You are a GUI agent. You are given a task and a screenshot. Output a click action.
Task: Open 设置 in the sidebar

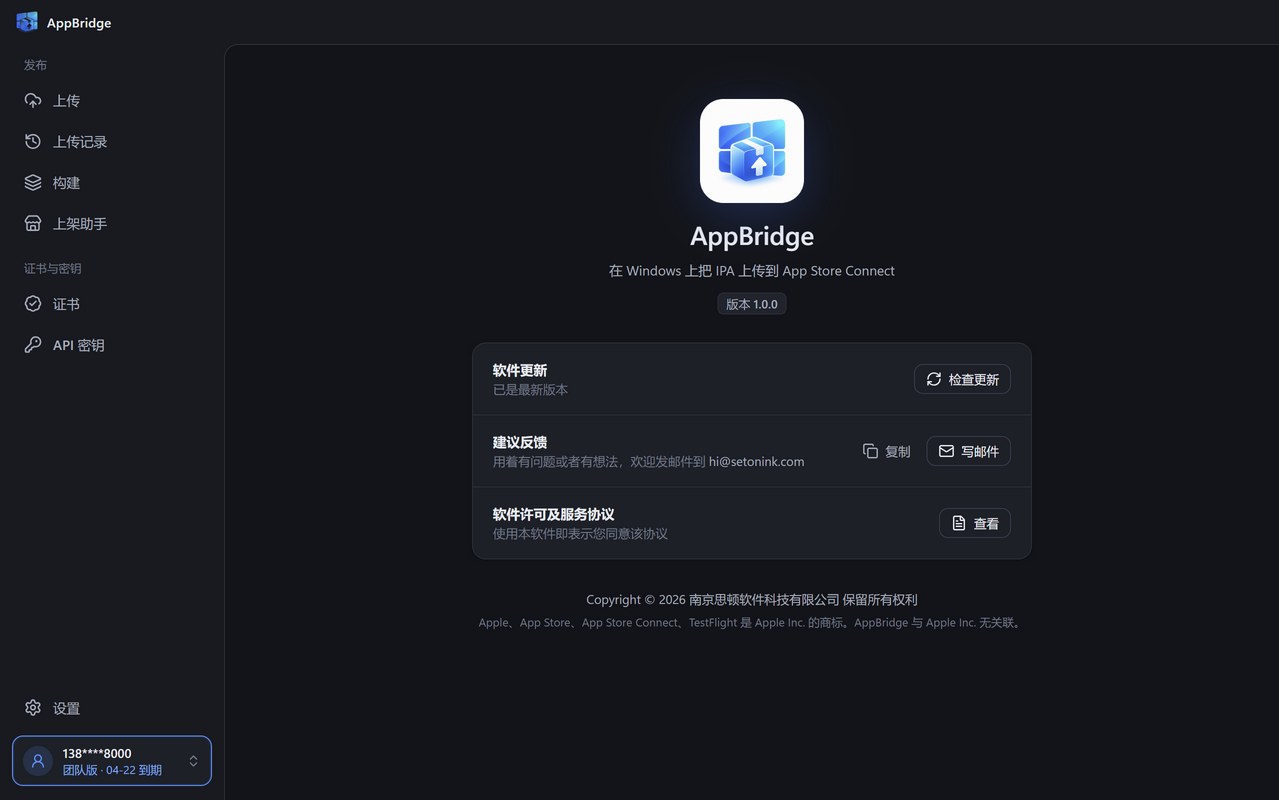point(112,708)
